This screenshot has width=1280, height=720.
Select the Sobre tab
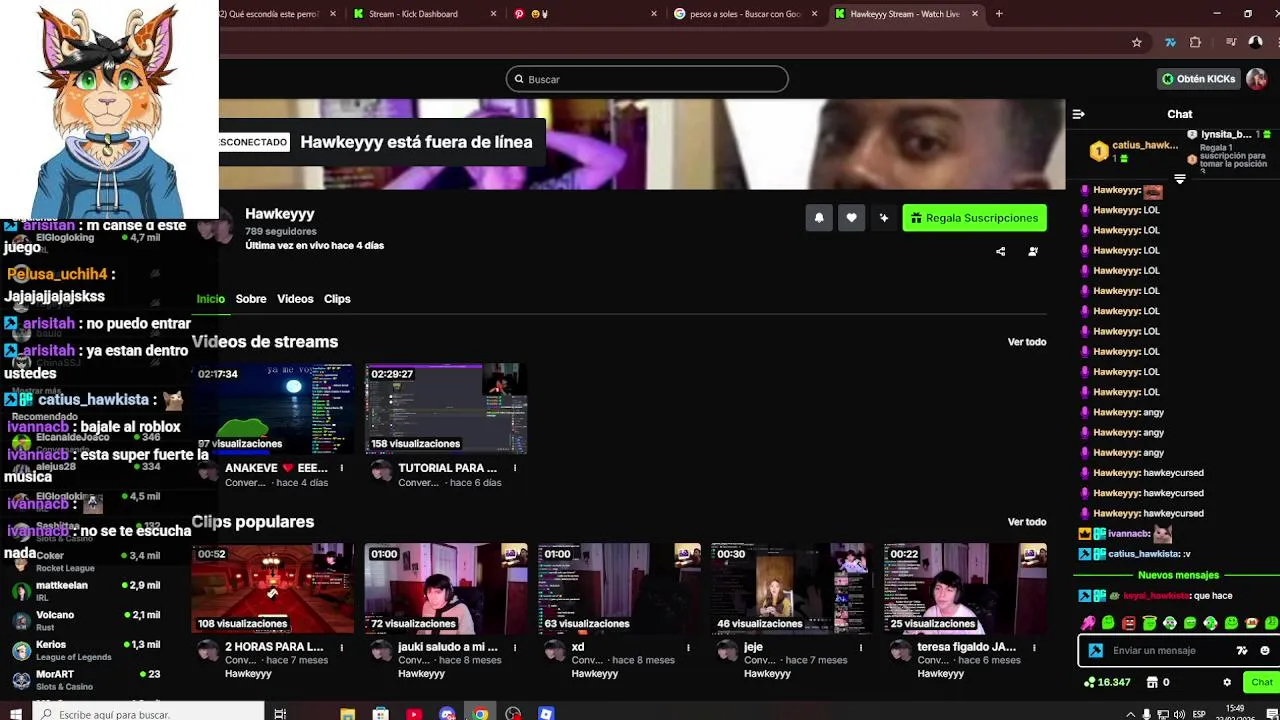coord(251,299)
